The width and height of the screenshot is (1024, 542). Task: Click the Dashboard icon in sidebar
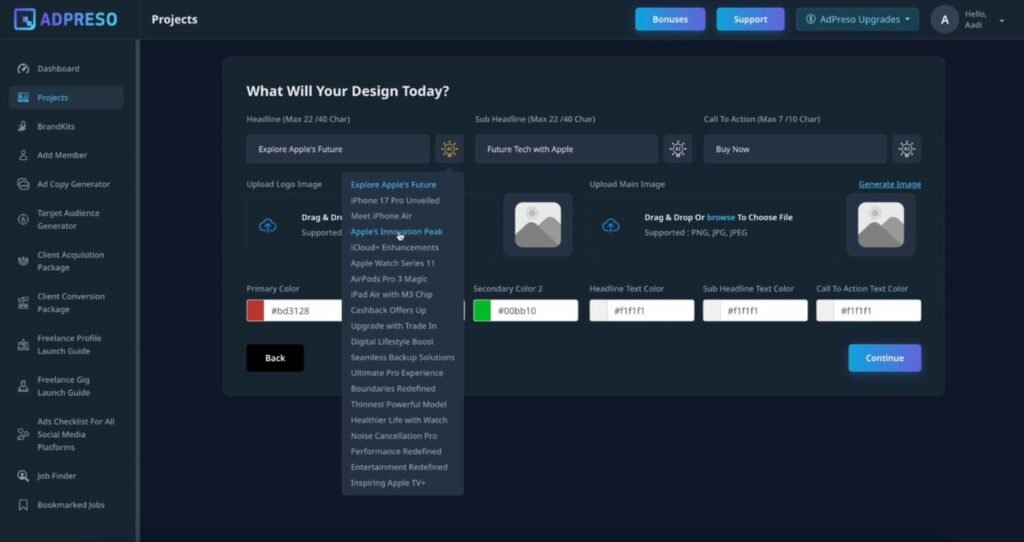24,69
